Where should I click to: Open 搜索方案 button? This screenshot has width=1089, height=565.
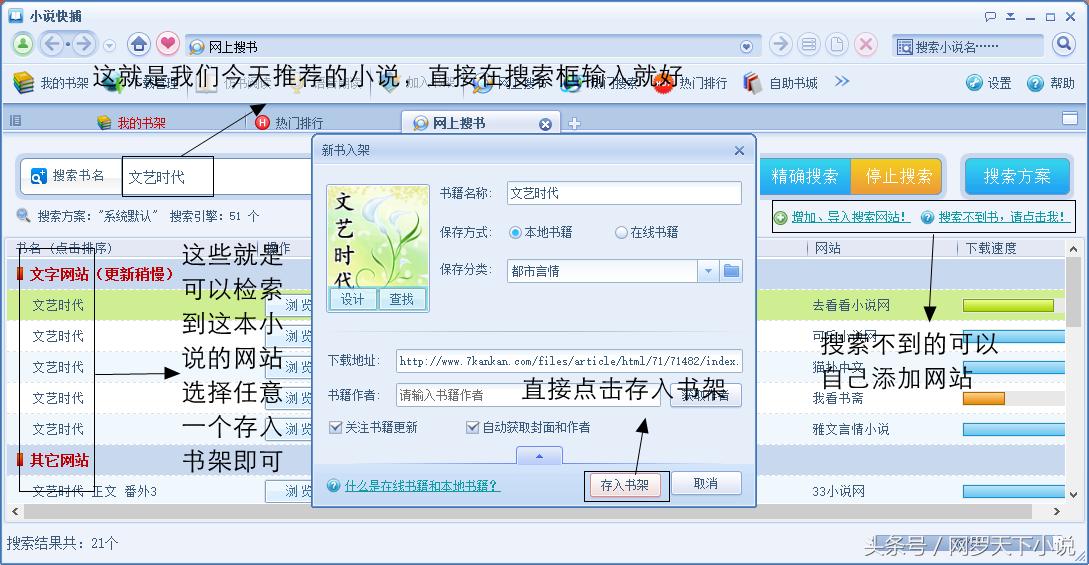click(x=1017, y=176)
